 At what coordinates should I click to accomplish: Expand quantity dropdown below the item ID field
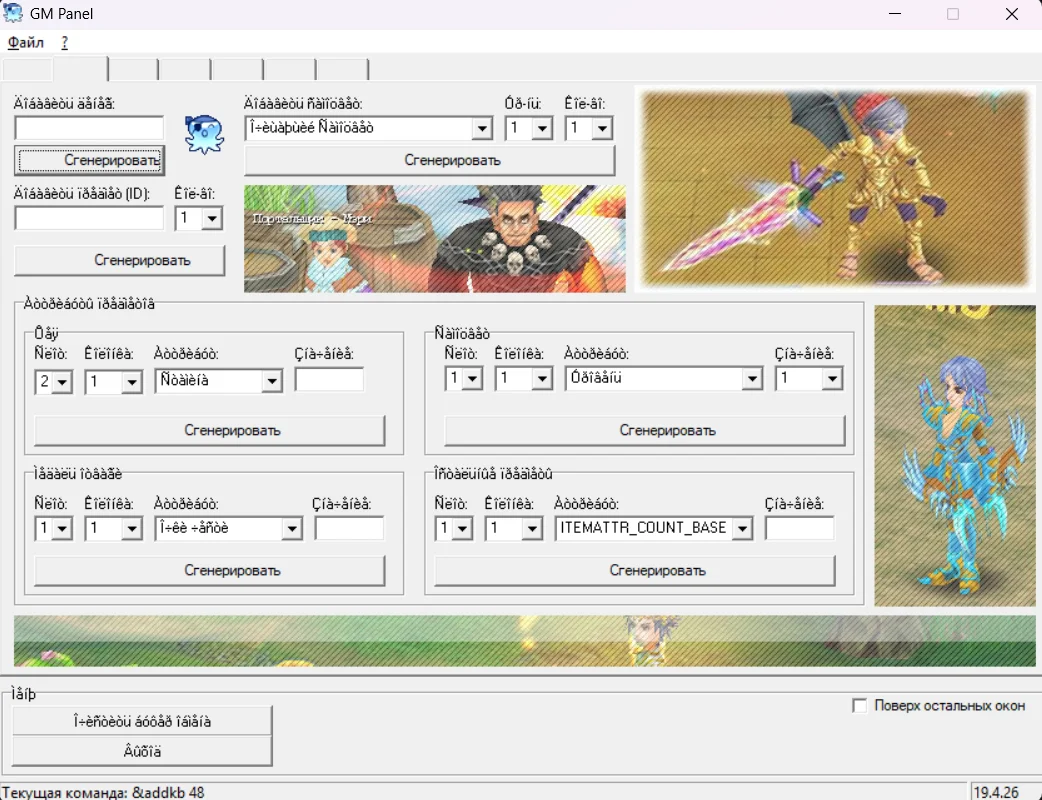click(211, 219)
